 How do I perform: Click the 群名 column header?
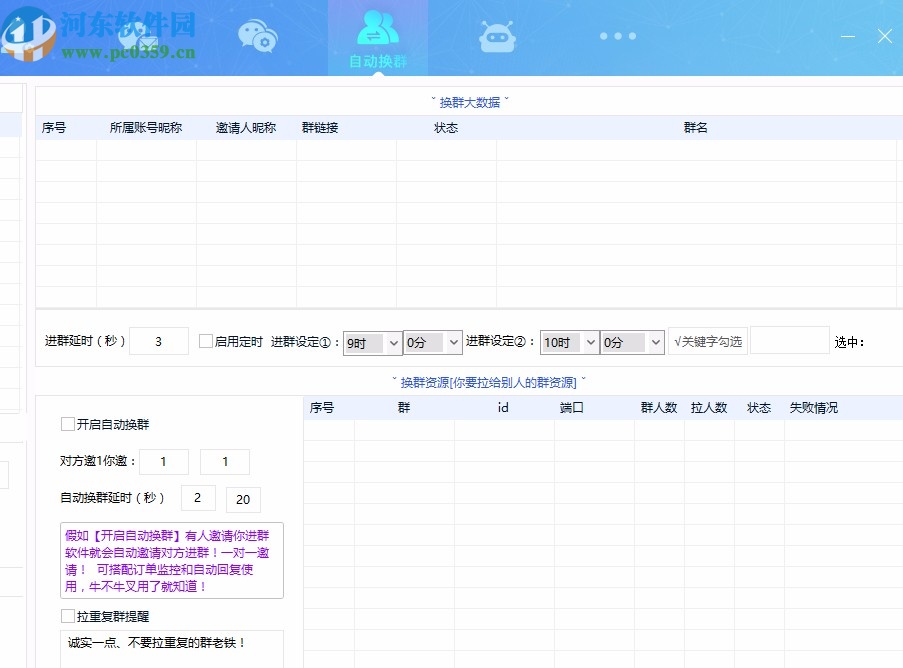click(696, 128)
